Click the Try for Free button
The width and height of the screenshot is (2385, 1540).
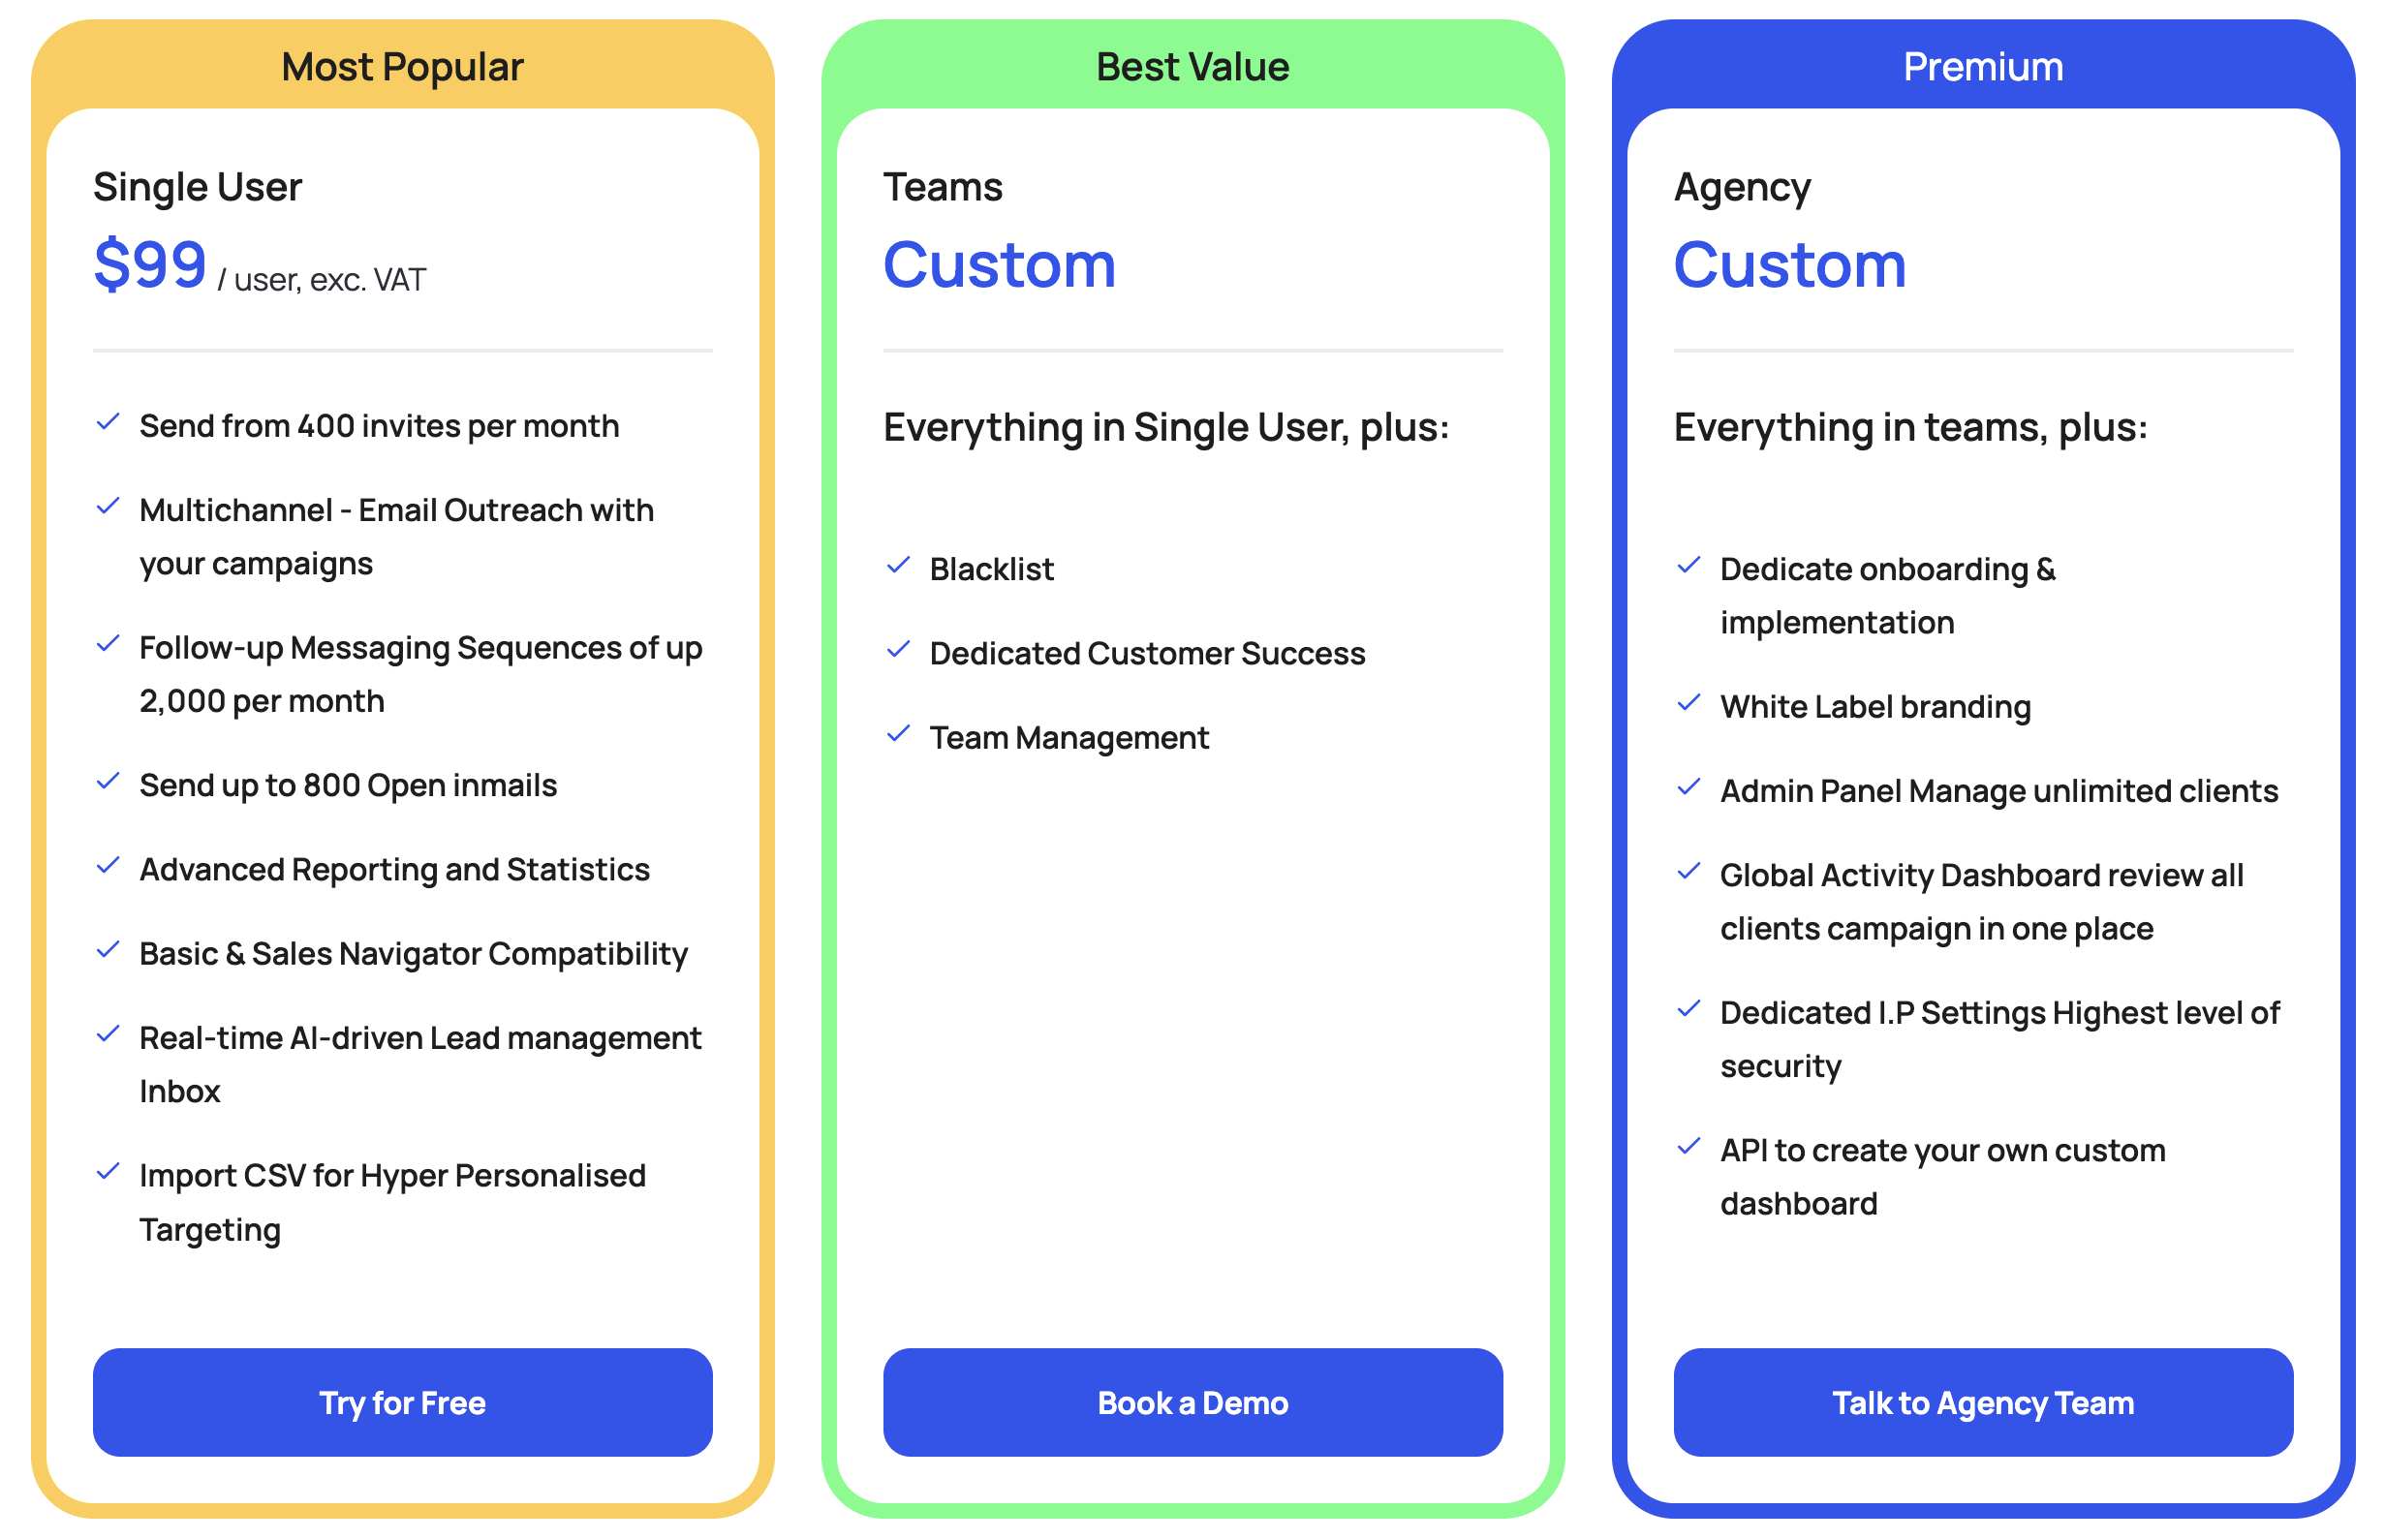tap(402, 1402)
